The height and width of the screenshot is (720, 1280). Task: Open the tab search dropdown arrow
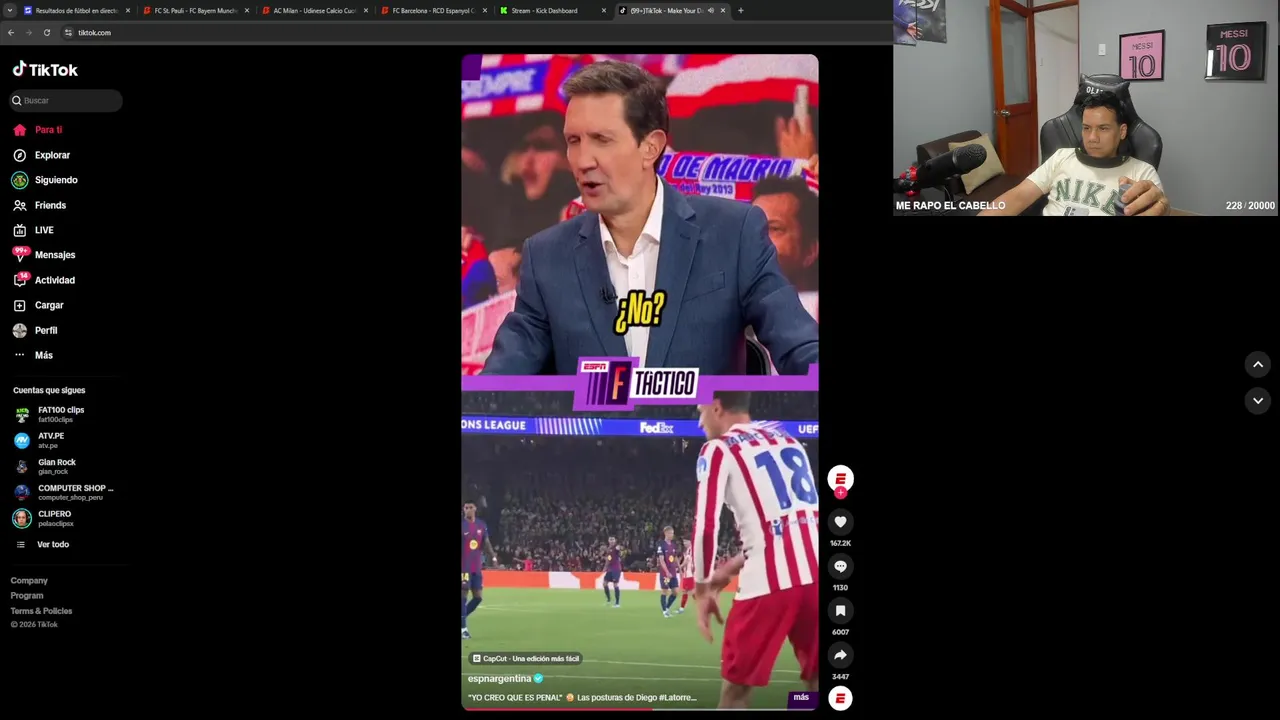pyautogui.click(x=10, y=11)
